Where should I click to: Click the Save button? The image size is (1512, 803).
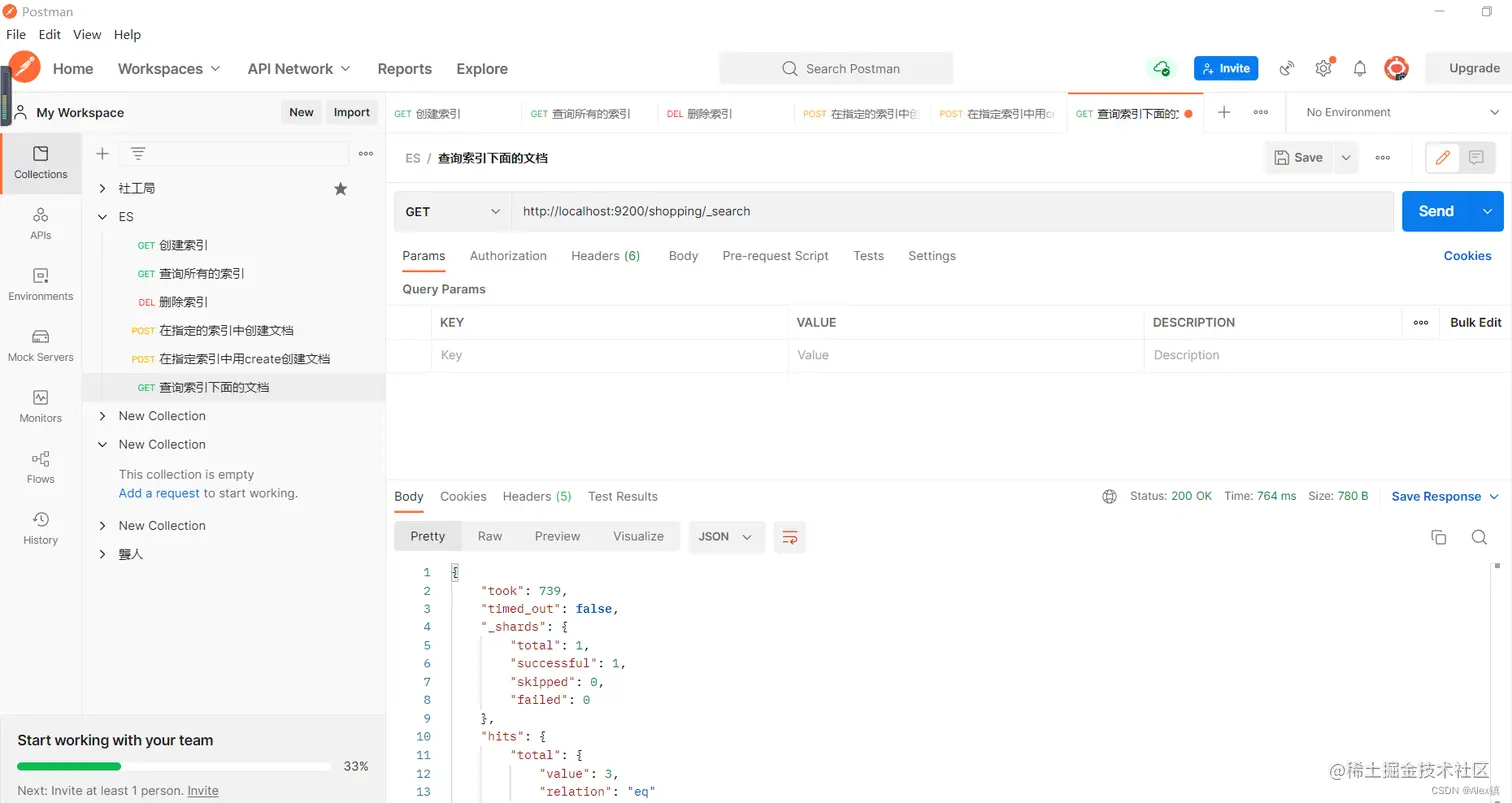(x=1298, y=157)
